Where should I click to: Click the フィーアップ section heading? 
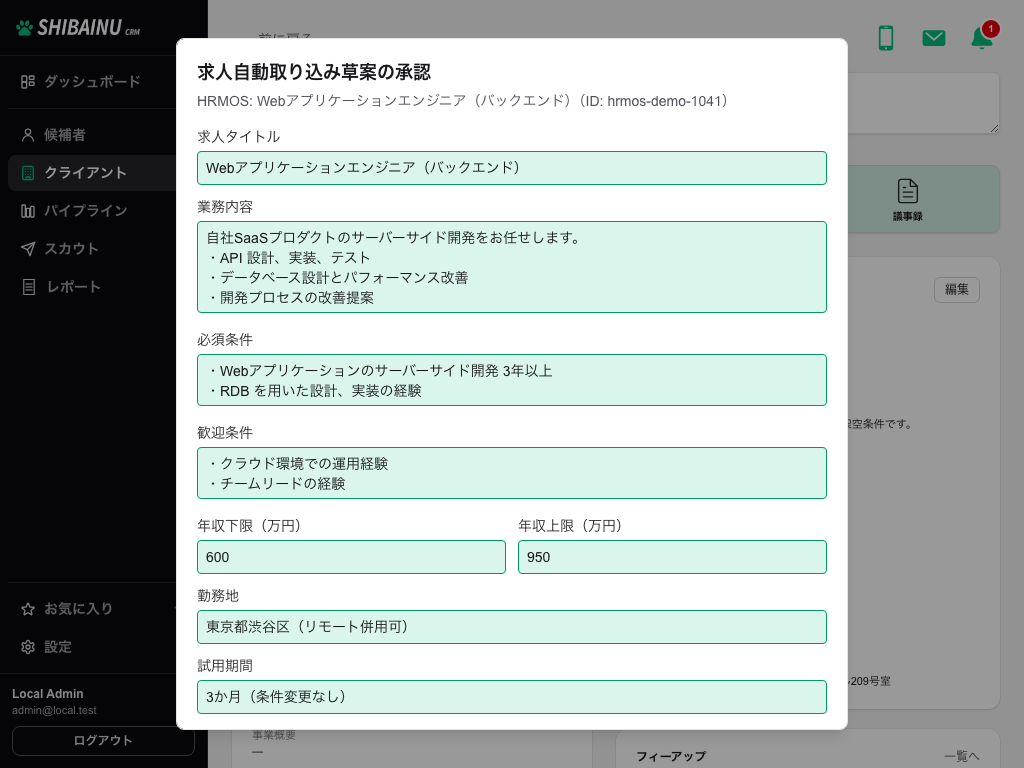tap(671, 756)
